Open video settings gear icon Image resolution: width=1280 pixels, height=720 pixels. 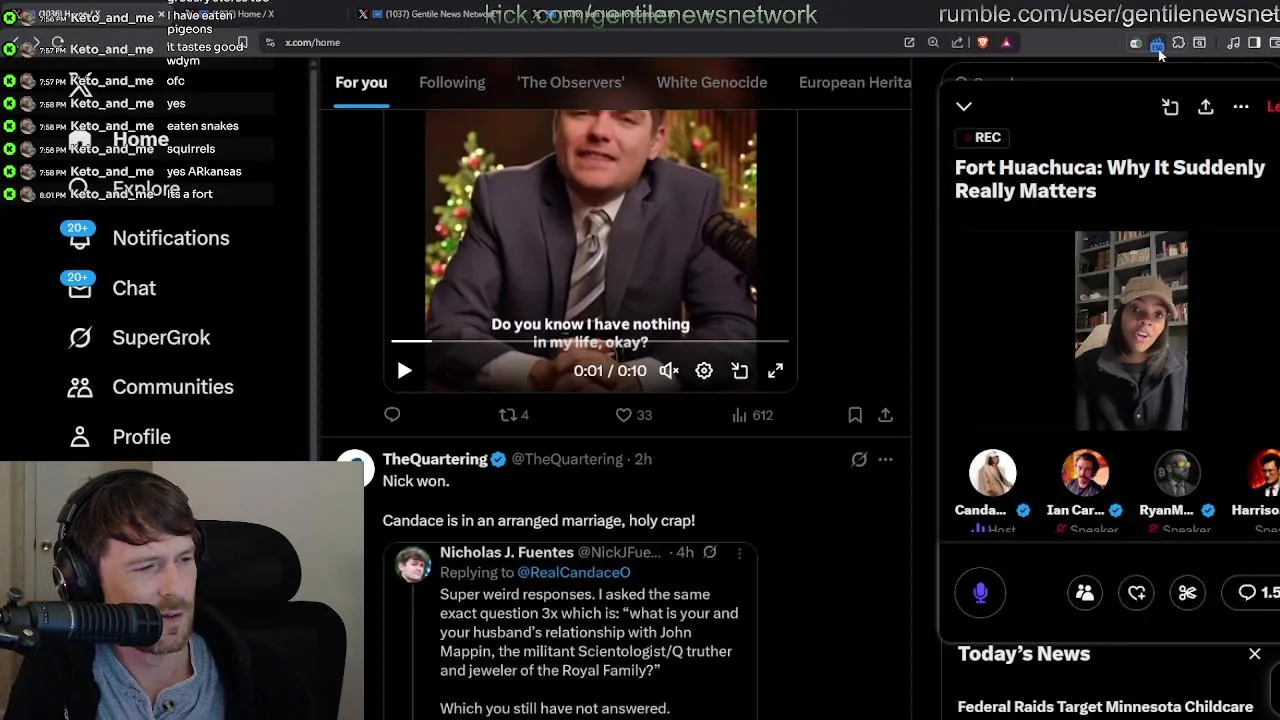(704, 371)
